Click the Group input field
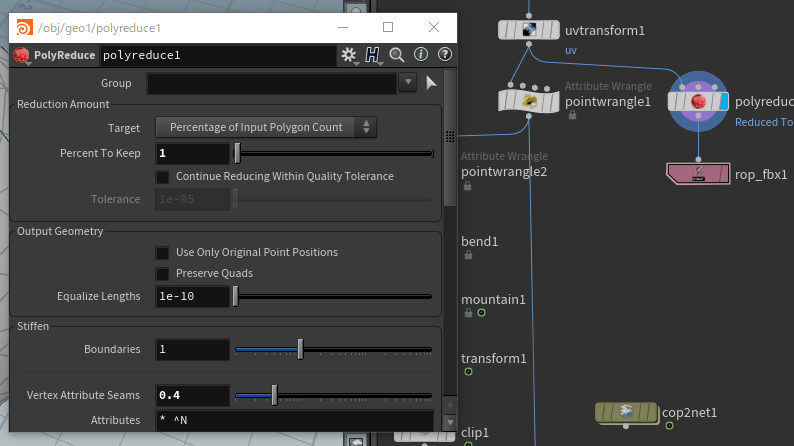The width and height of the screenshot is (794, 446). pyautogui.click(x=271, y=83)
